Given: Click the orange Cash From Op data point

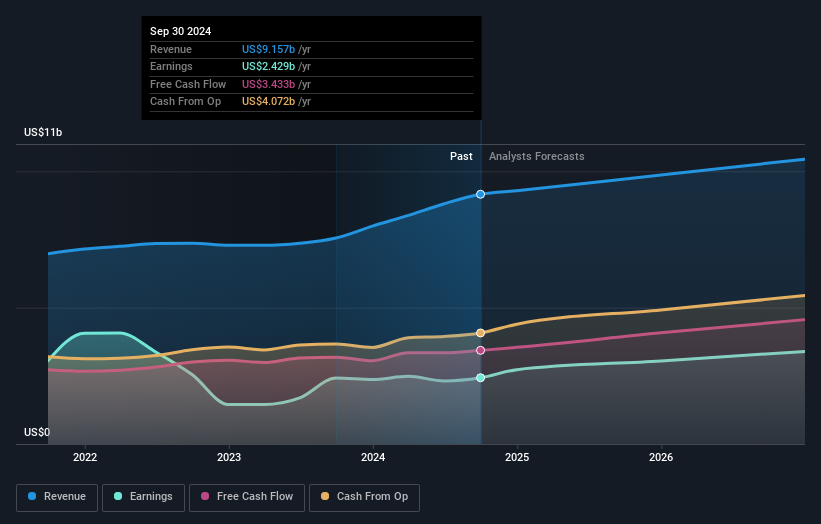Looking at the screenshot, I should coord(480,333).
